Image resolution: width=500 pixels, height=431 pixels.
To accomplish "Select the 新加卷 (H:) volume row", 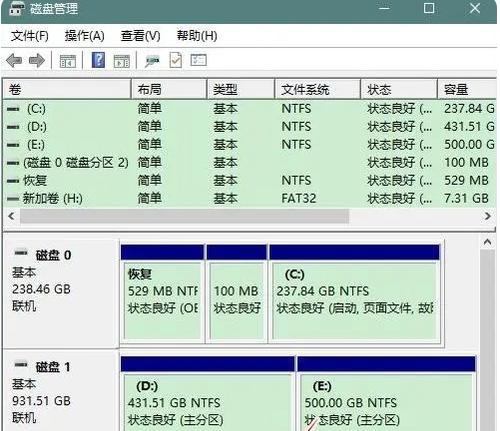I will tap(249, 199).
